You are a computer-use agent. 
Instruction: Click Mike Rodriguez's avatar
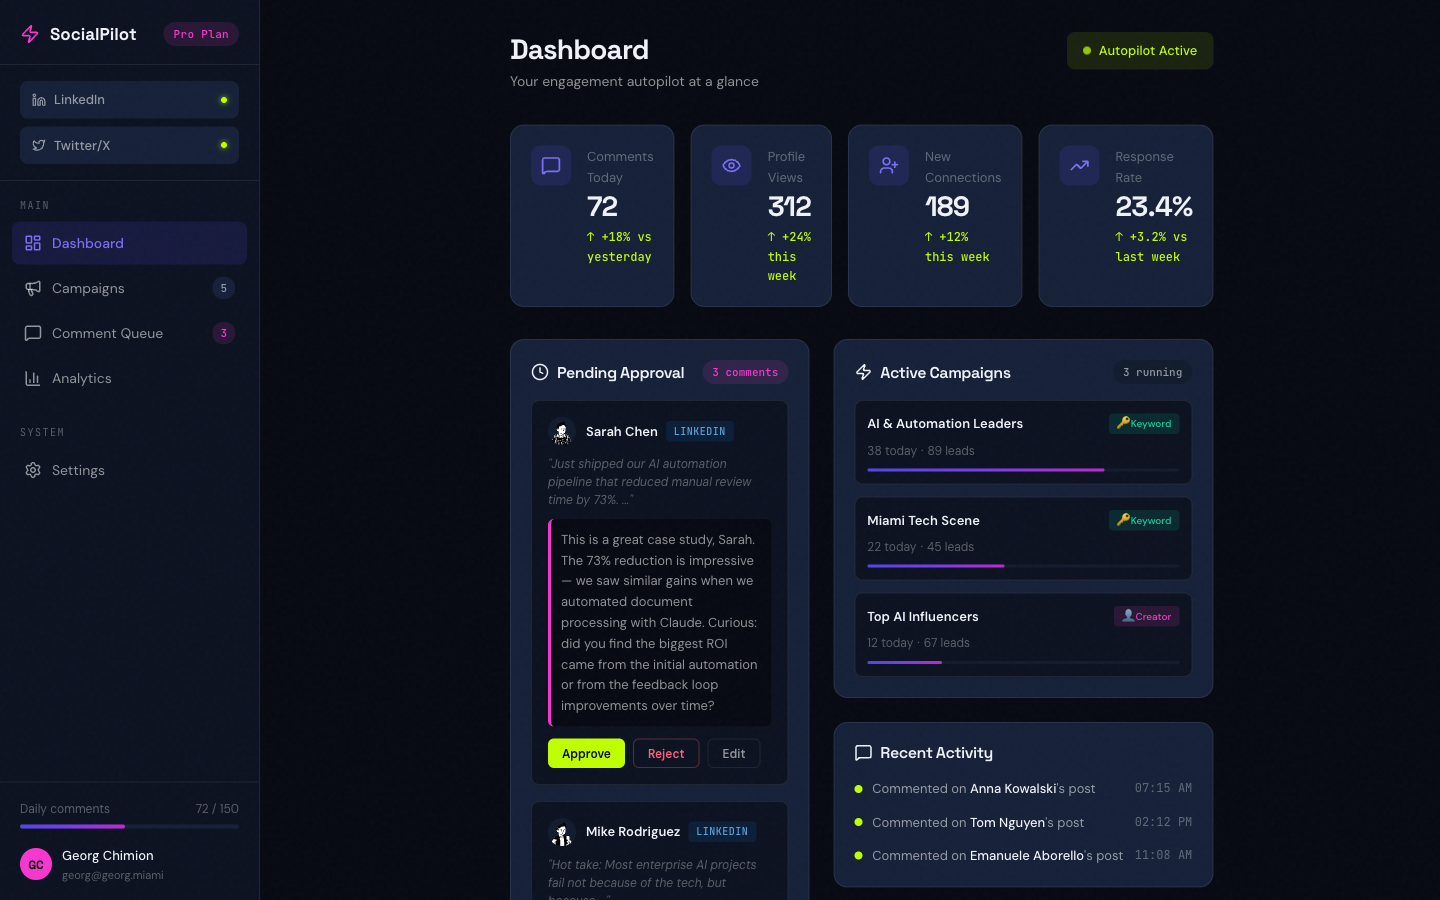click(562, 832)
